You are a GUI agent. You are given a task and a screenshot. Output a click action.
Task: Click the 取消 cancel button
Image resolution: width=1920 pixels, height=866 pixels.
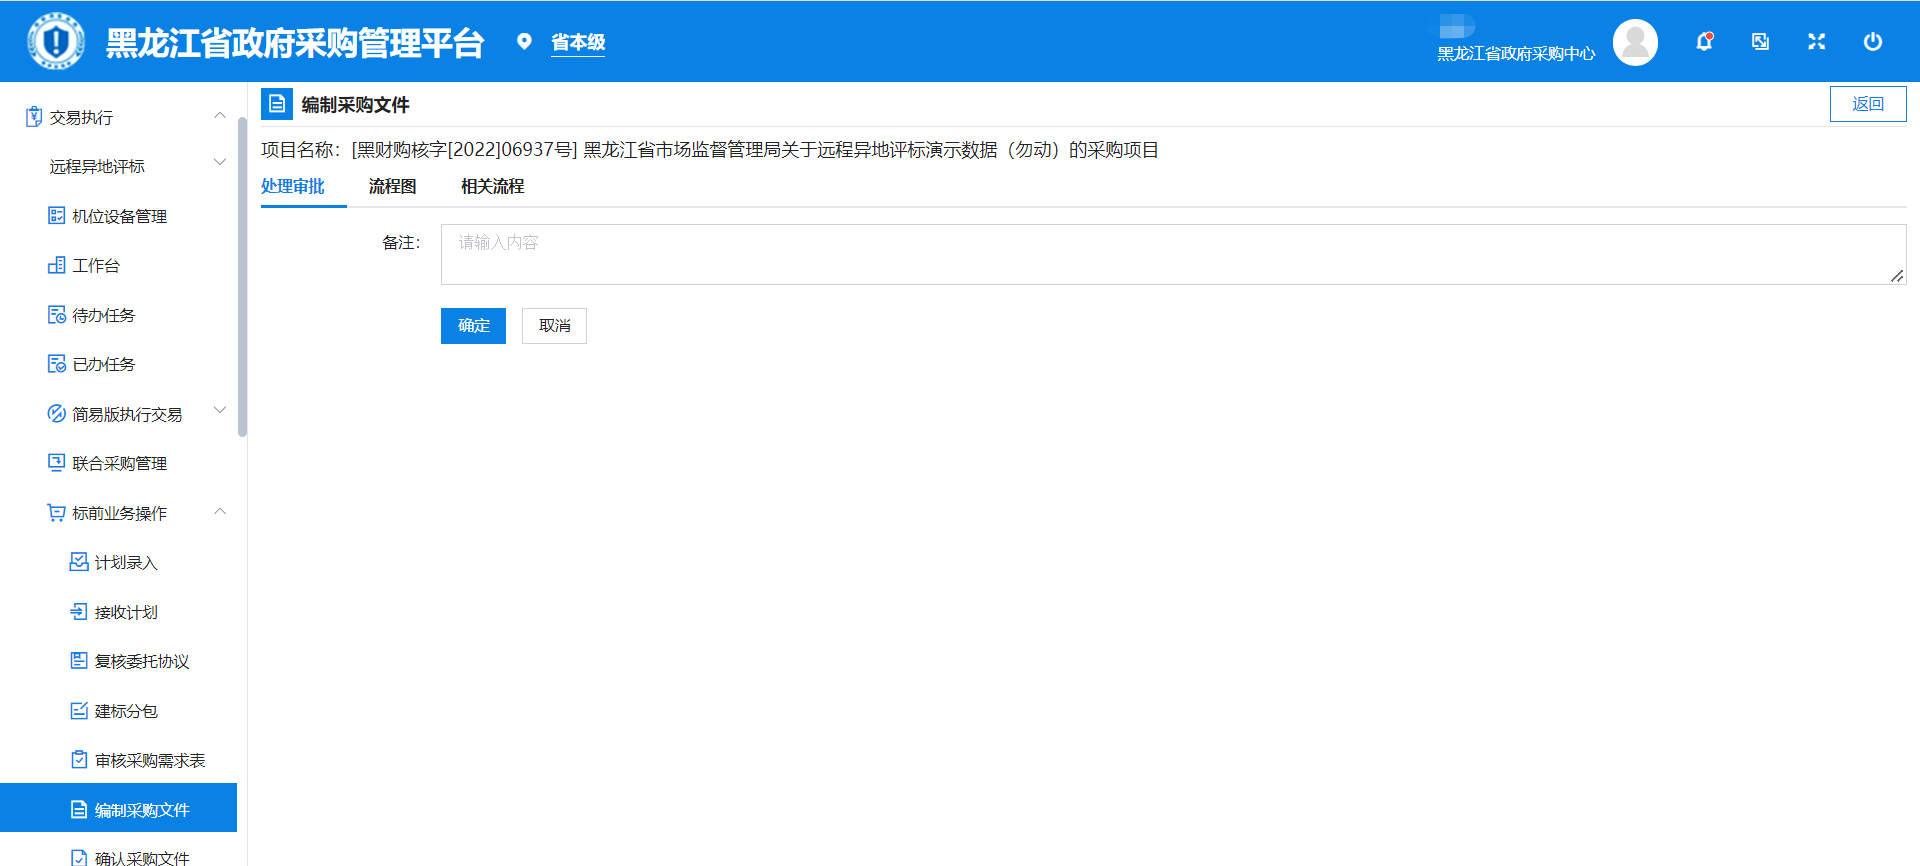pos(554,326)
